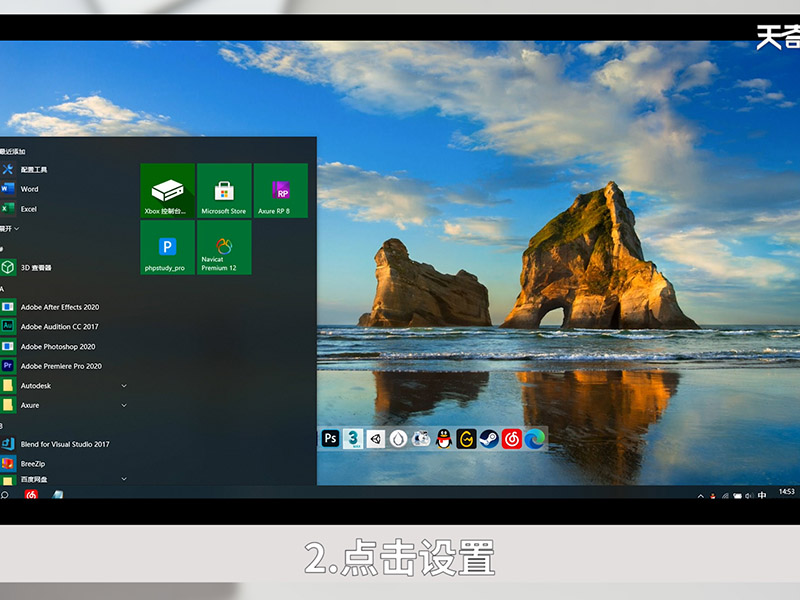Open the phpstudy_pro tile
Viewport: 800px width, 600px height.
click(x=167, y=247)
